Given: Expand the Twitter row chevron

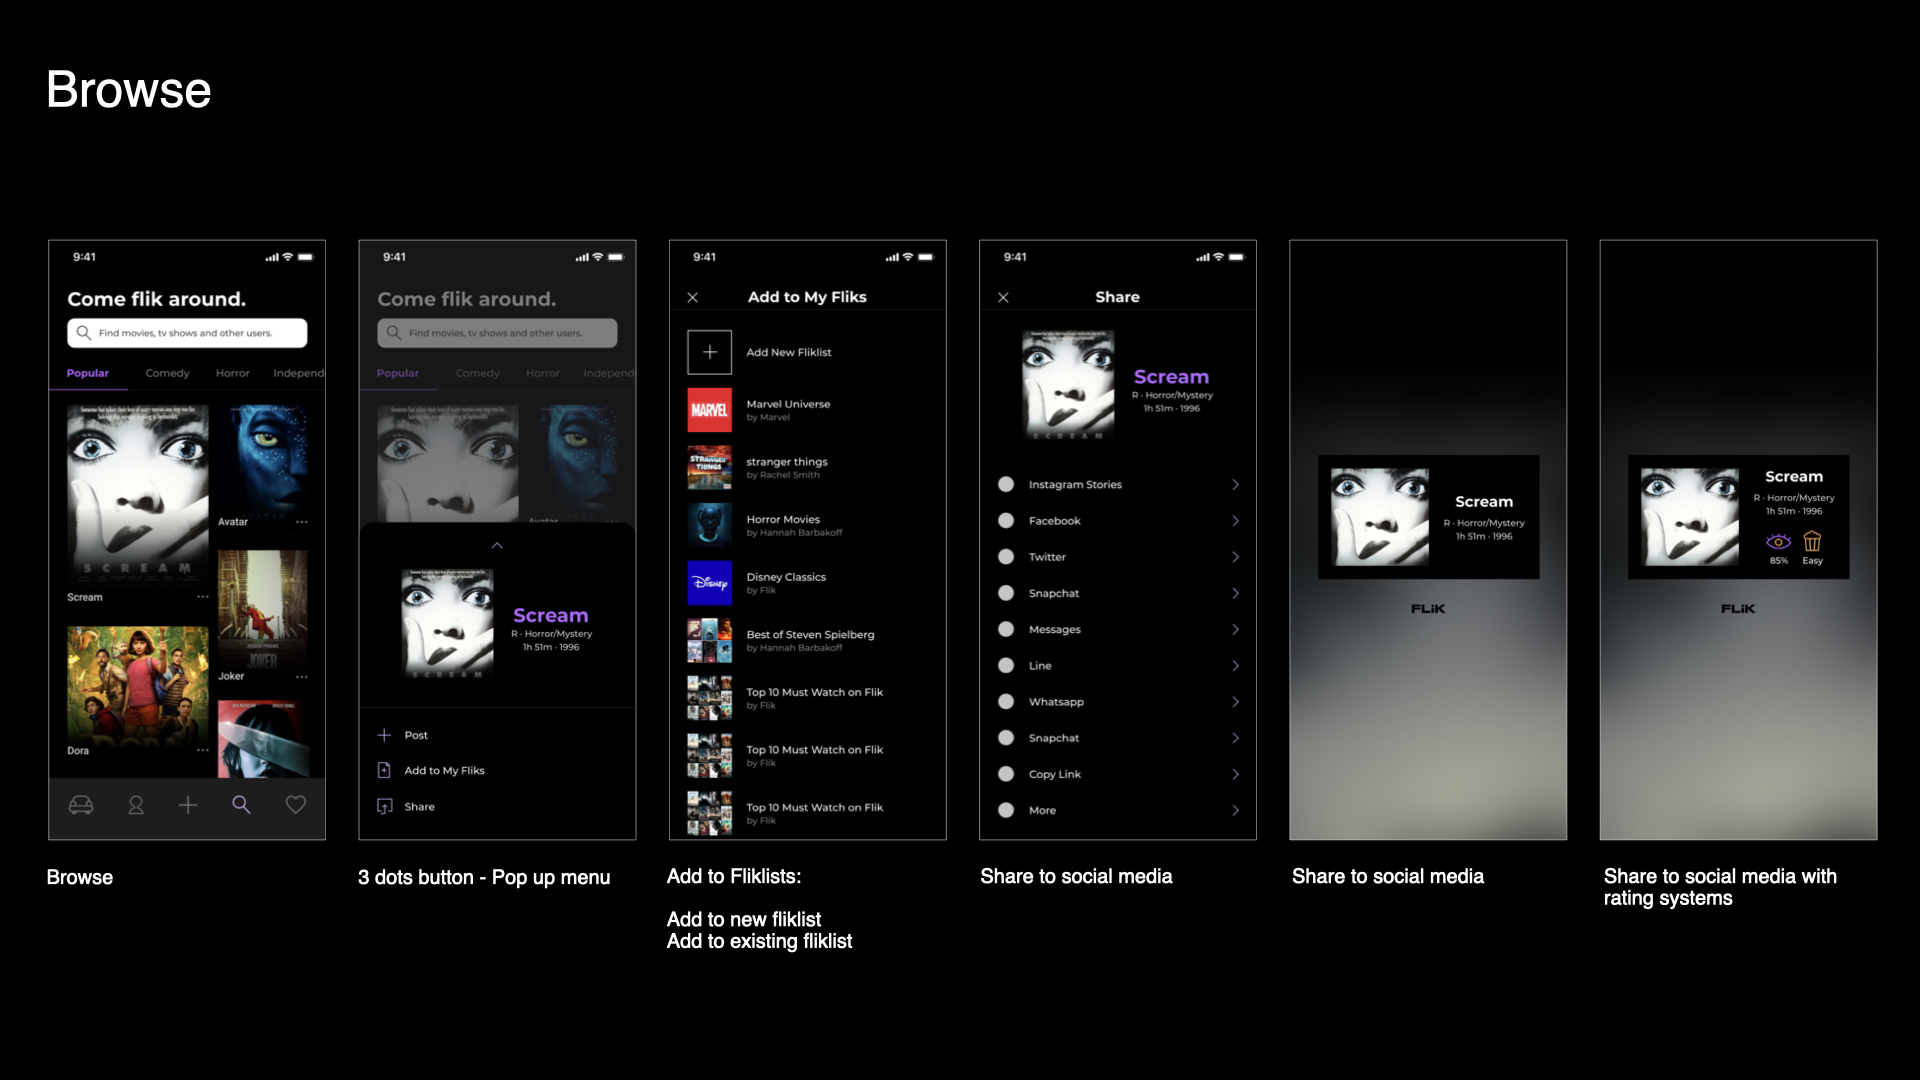Looking at the screenshot, I should point(1236,557).
